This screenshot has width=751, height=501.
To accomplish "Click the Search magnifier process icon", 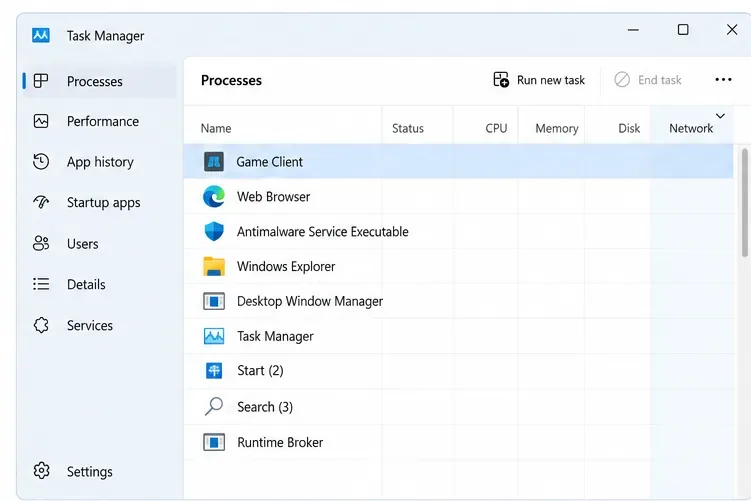I will [x=214, y=406].
